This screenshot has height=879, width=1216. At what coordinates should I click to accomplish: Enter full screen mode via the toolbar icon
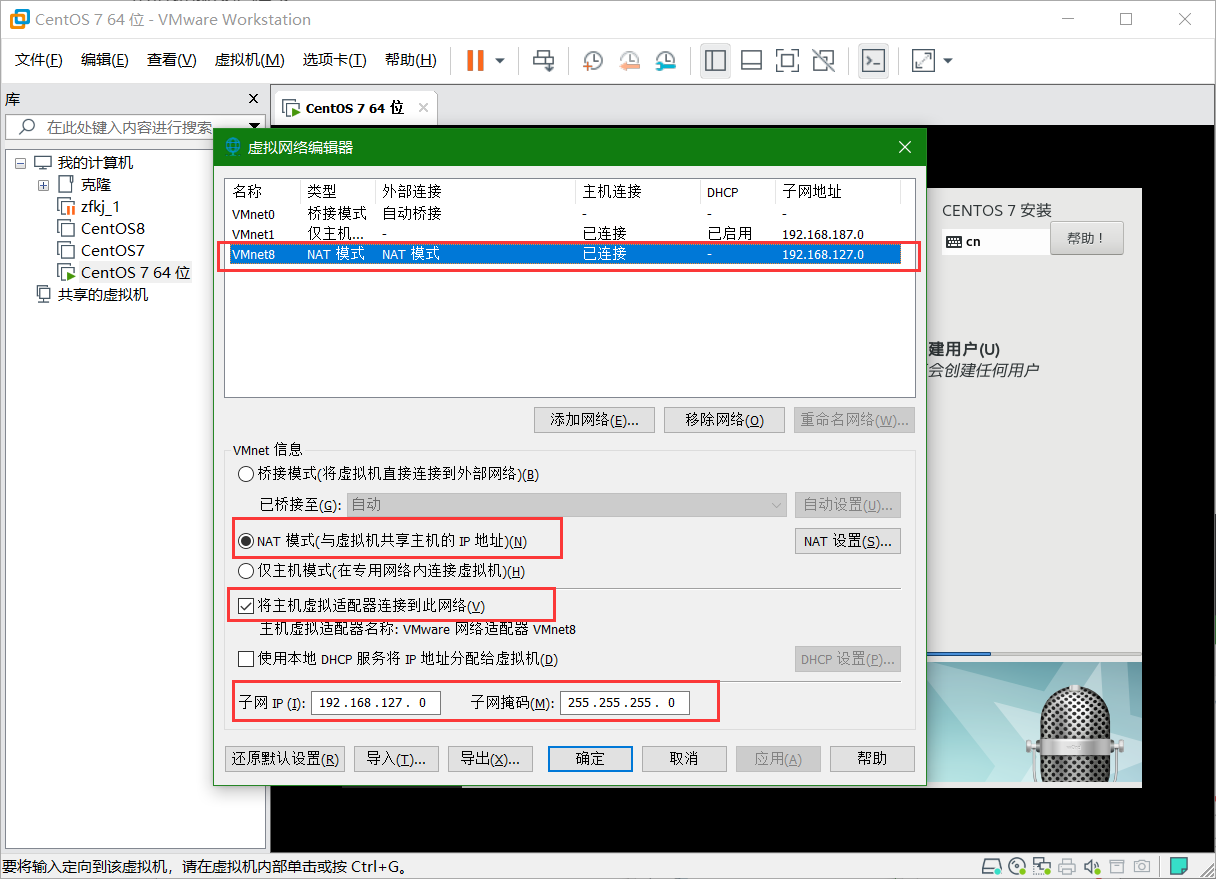tap(787, 61)
